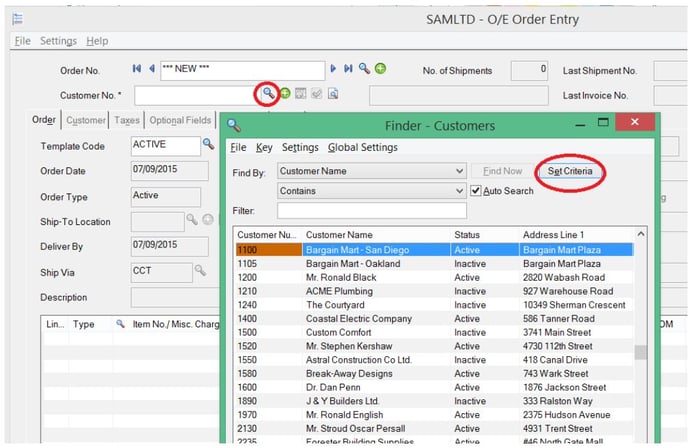Image resolution: width=694 pixels, height=448 pixels.
Task: Expand the Find By Customer Name dropdown
Action: click(459, 171)
